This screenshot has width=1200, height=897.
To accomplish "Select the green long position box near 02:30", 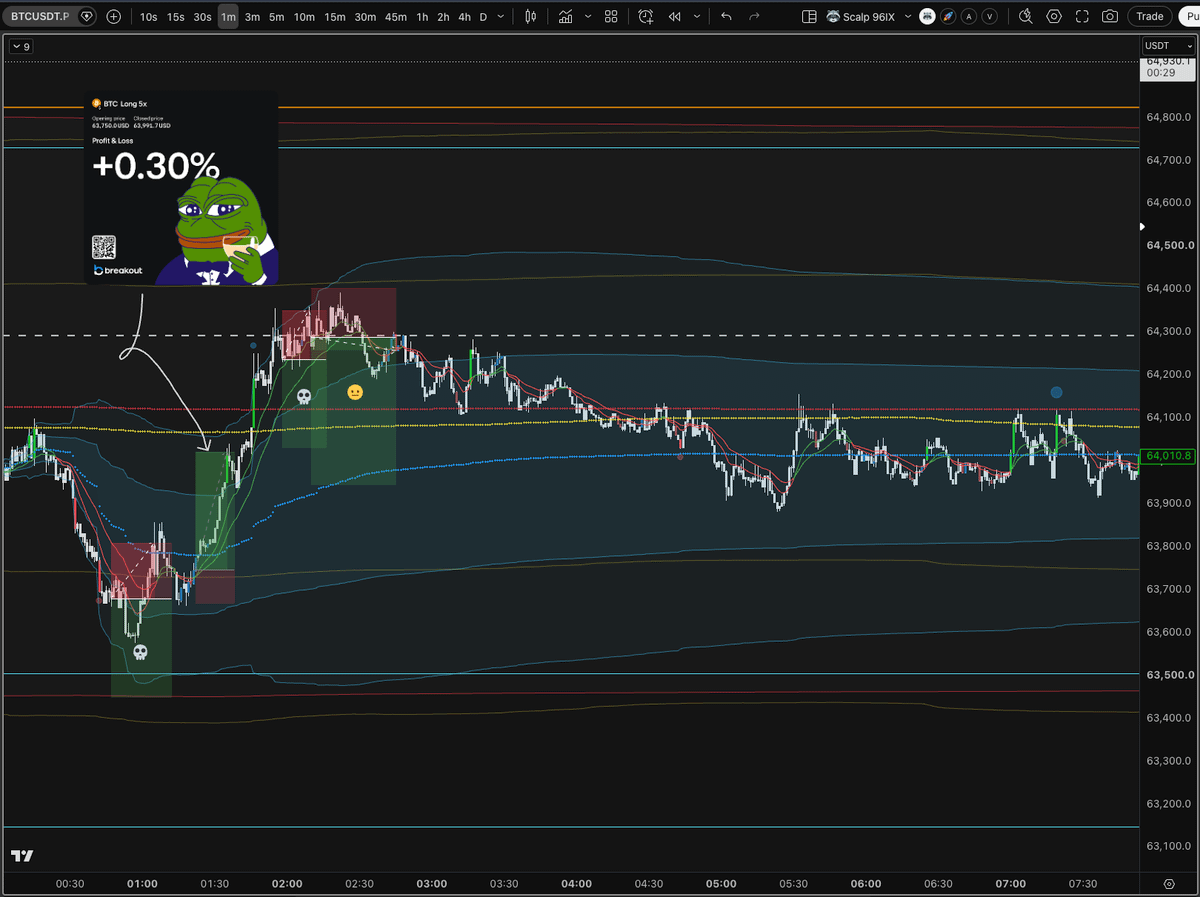I will click(x=353, y=413).
